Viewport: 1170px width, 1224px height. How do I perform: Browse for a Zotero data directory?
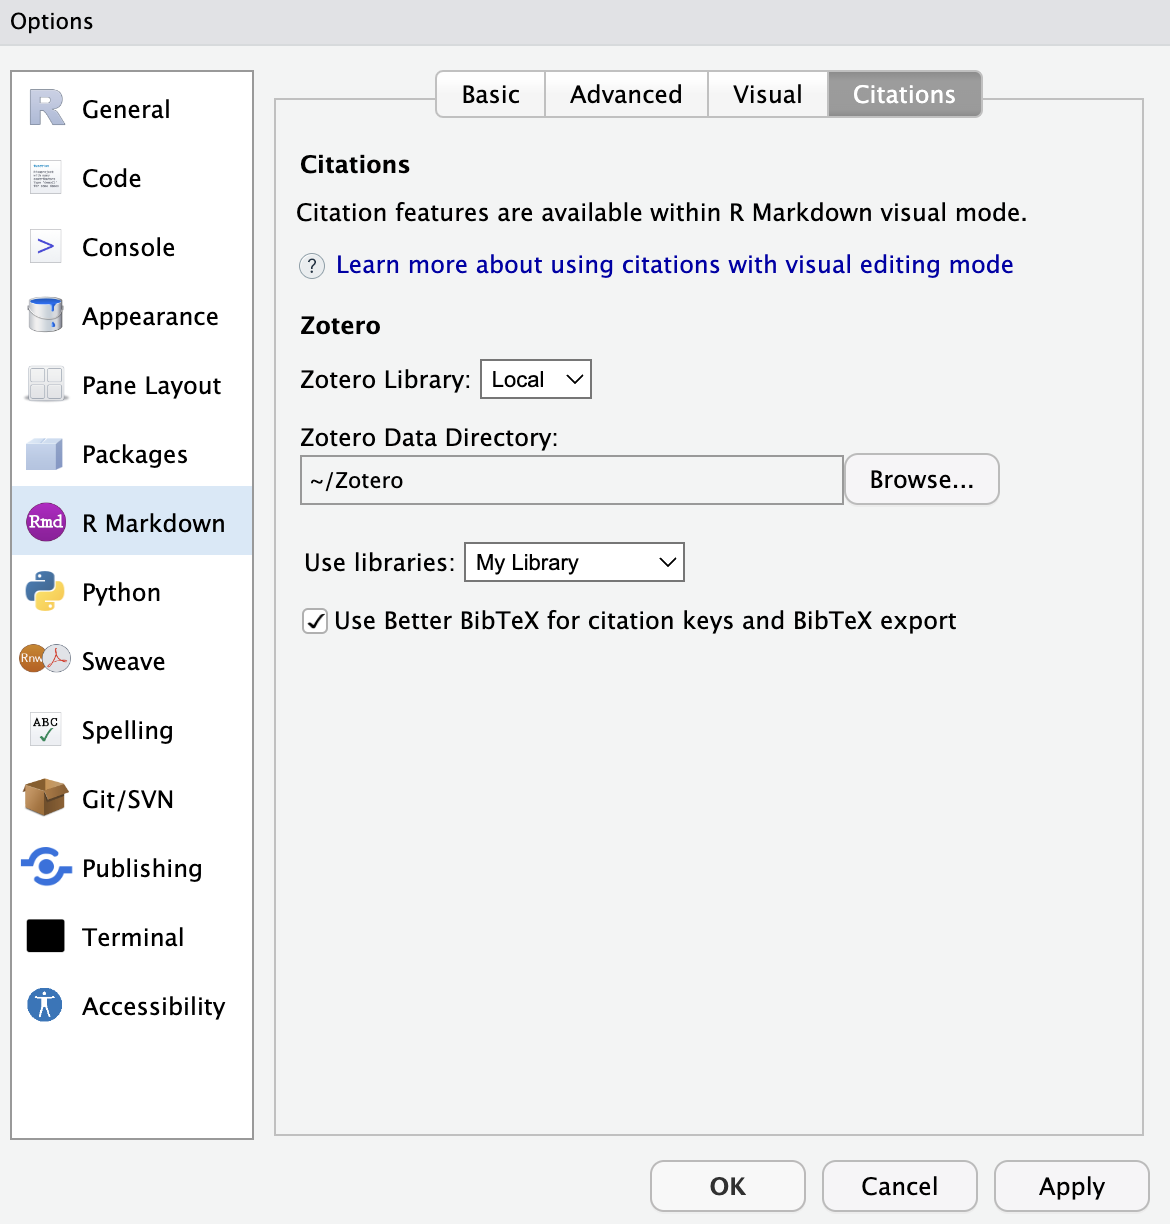[x=921, y=479]
